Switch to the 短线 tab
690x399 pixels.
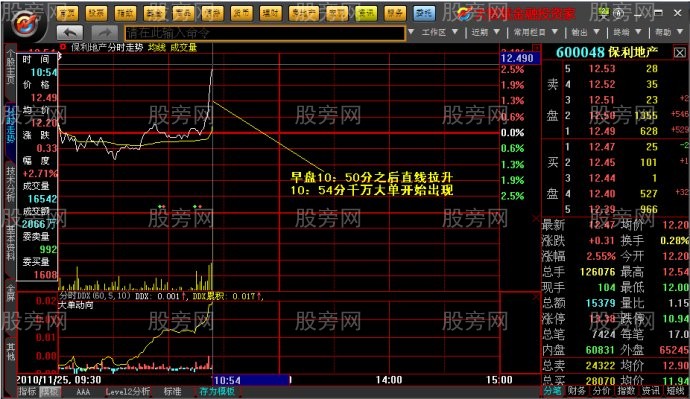[x=675, y=391]
